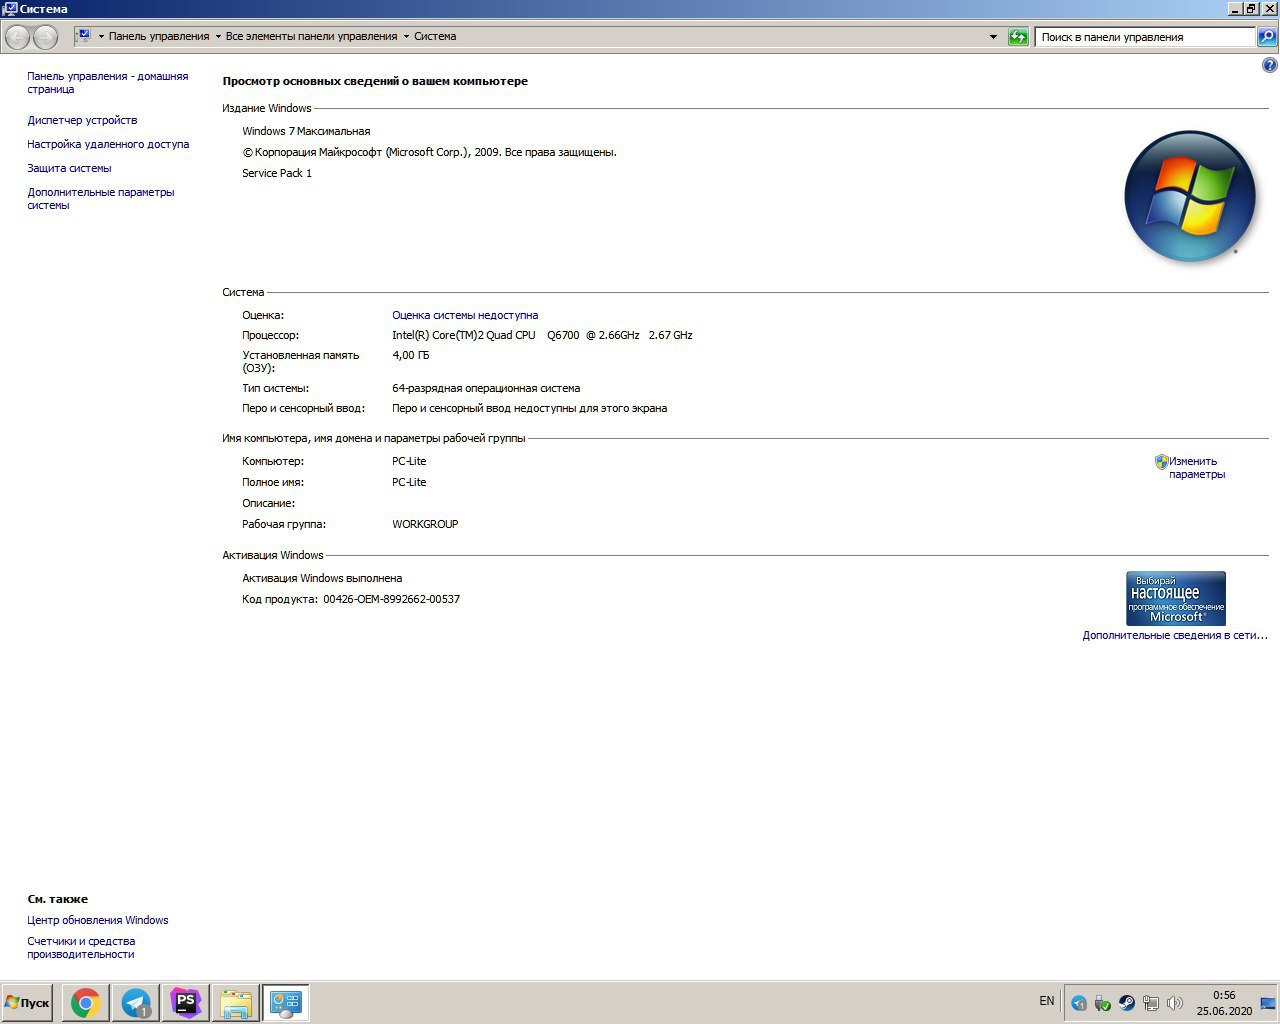Click the genuine Microsoft software badge
The width and height of the screenshot is (1280, 1024).
coord(1176,598)
